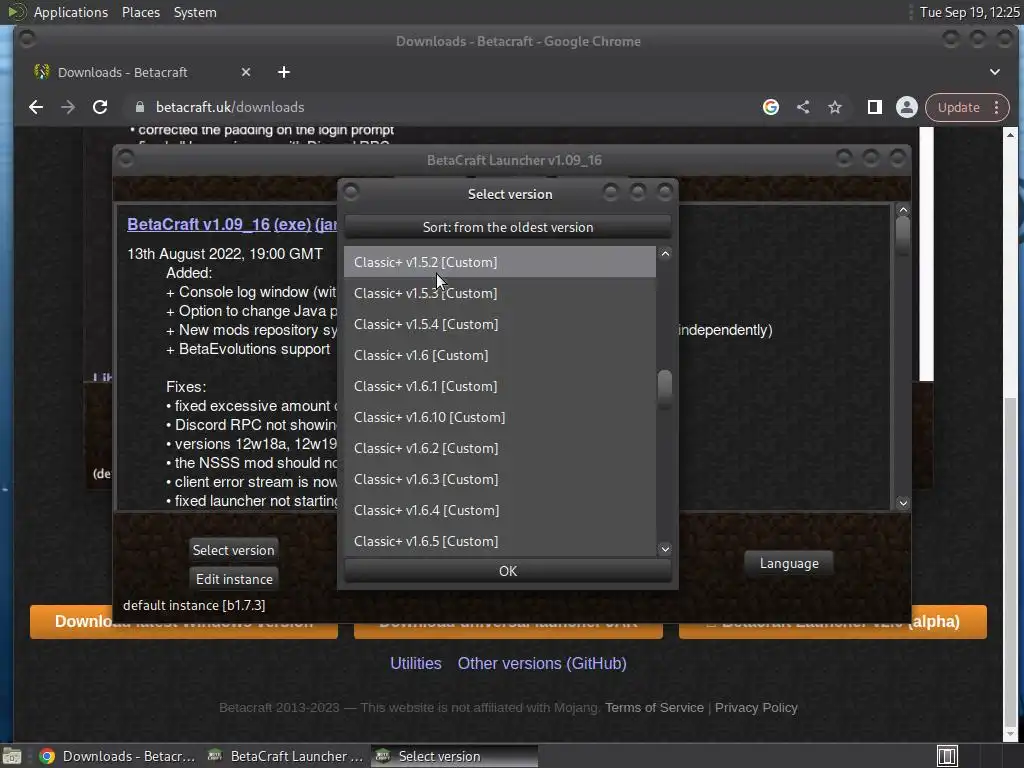Viewport: 1024px width, 768px height.
Task: Close the Downloads - Betacraft tab
Action: [x=246, y=72]
